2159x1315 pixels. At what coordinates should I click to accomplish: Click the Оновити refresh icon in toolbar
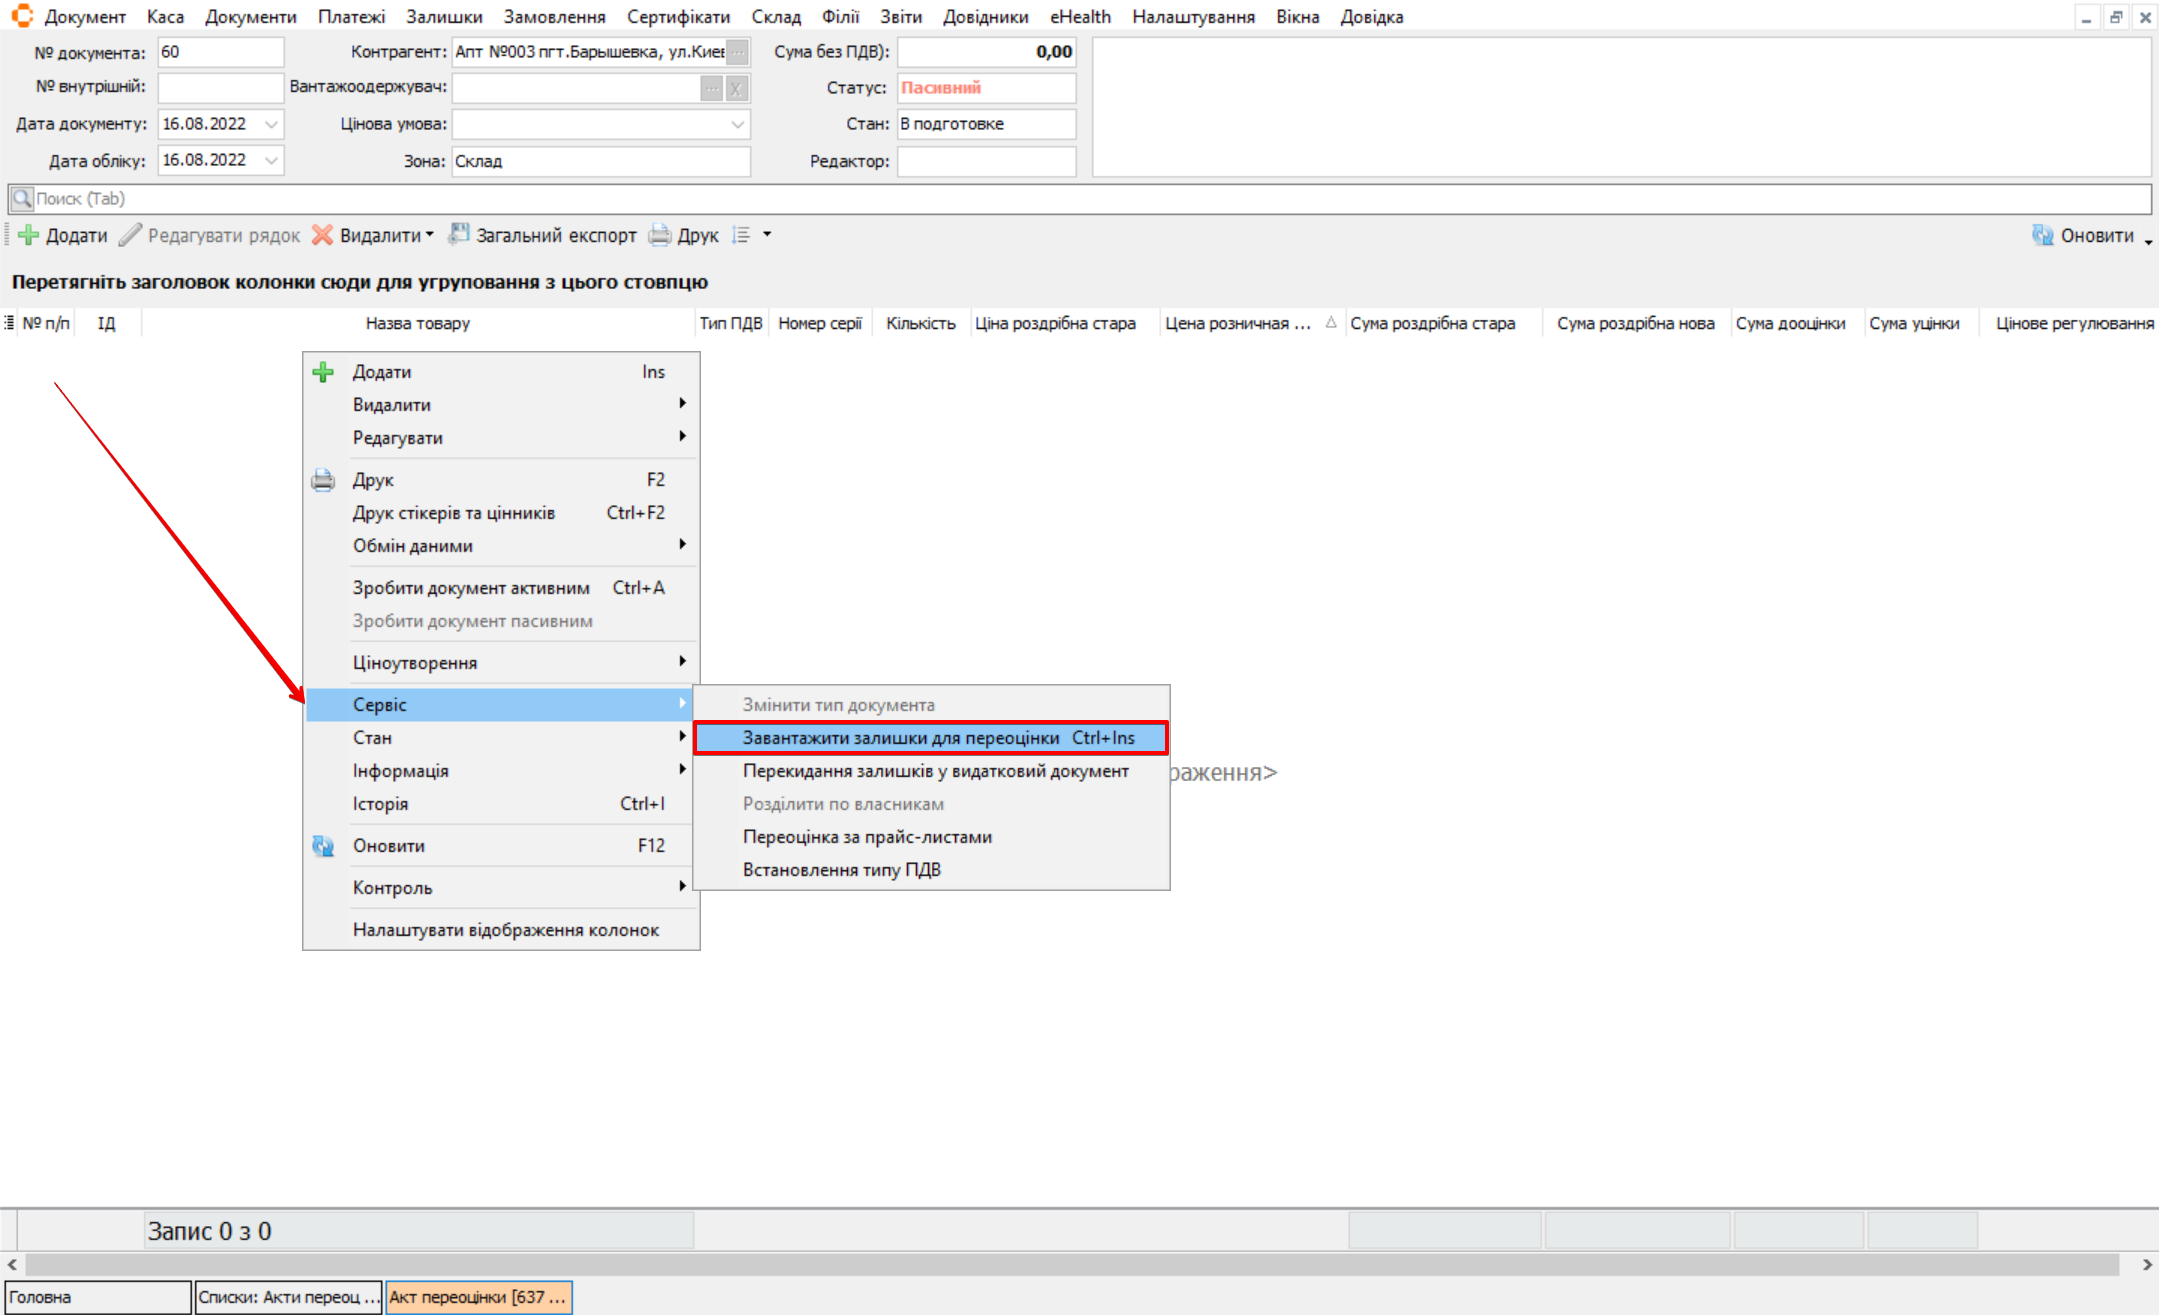2042,235
